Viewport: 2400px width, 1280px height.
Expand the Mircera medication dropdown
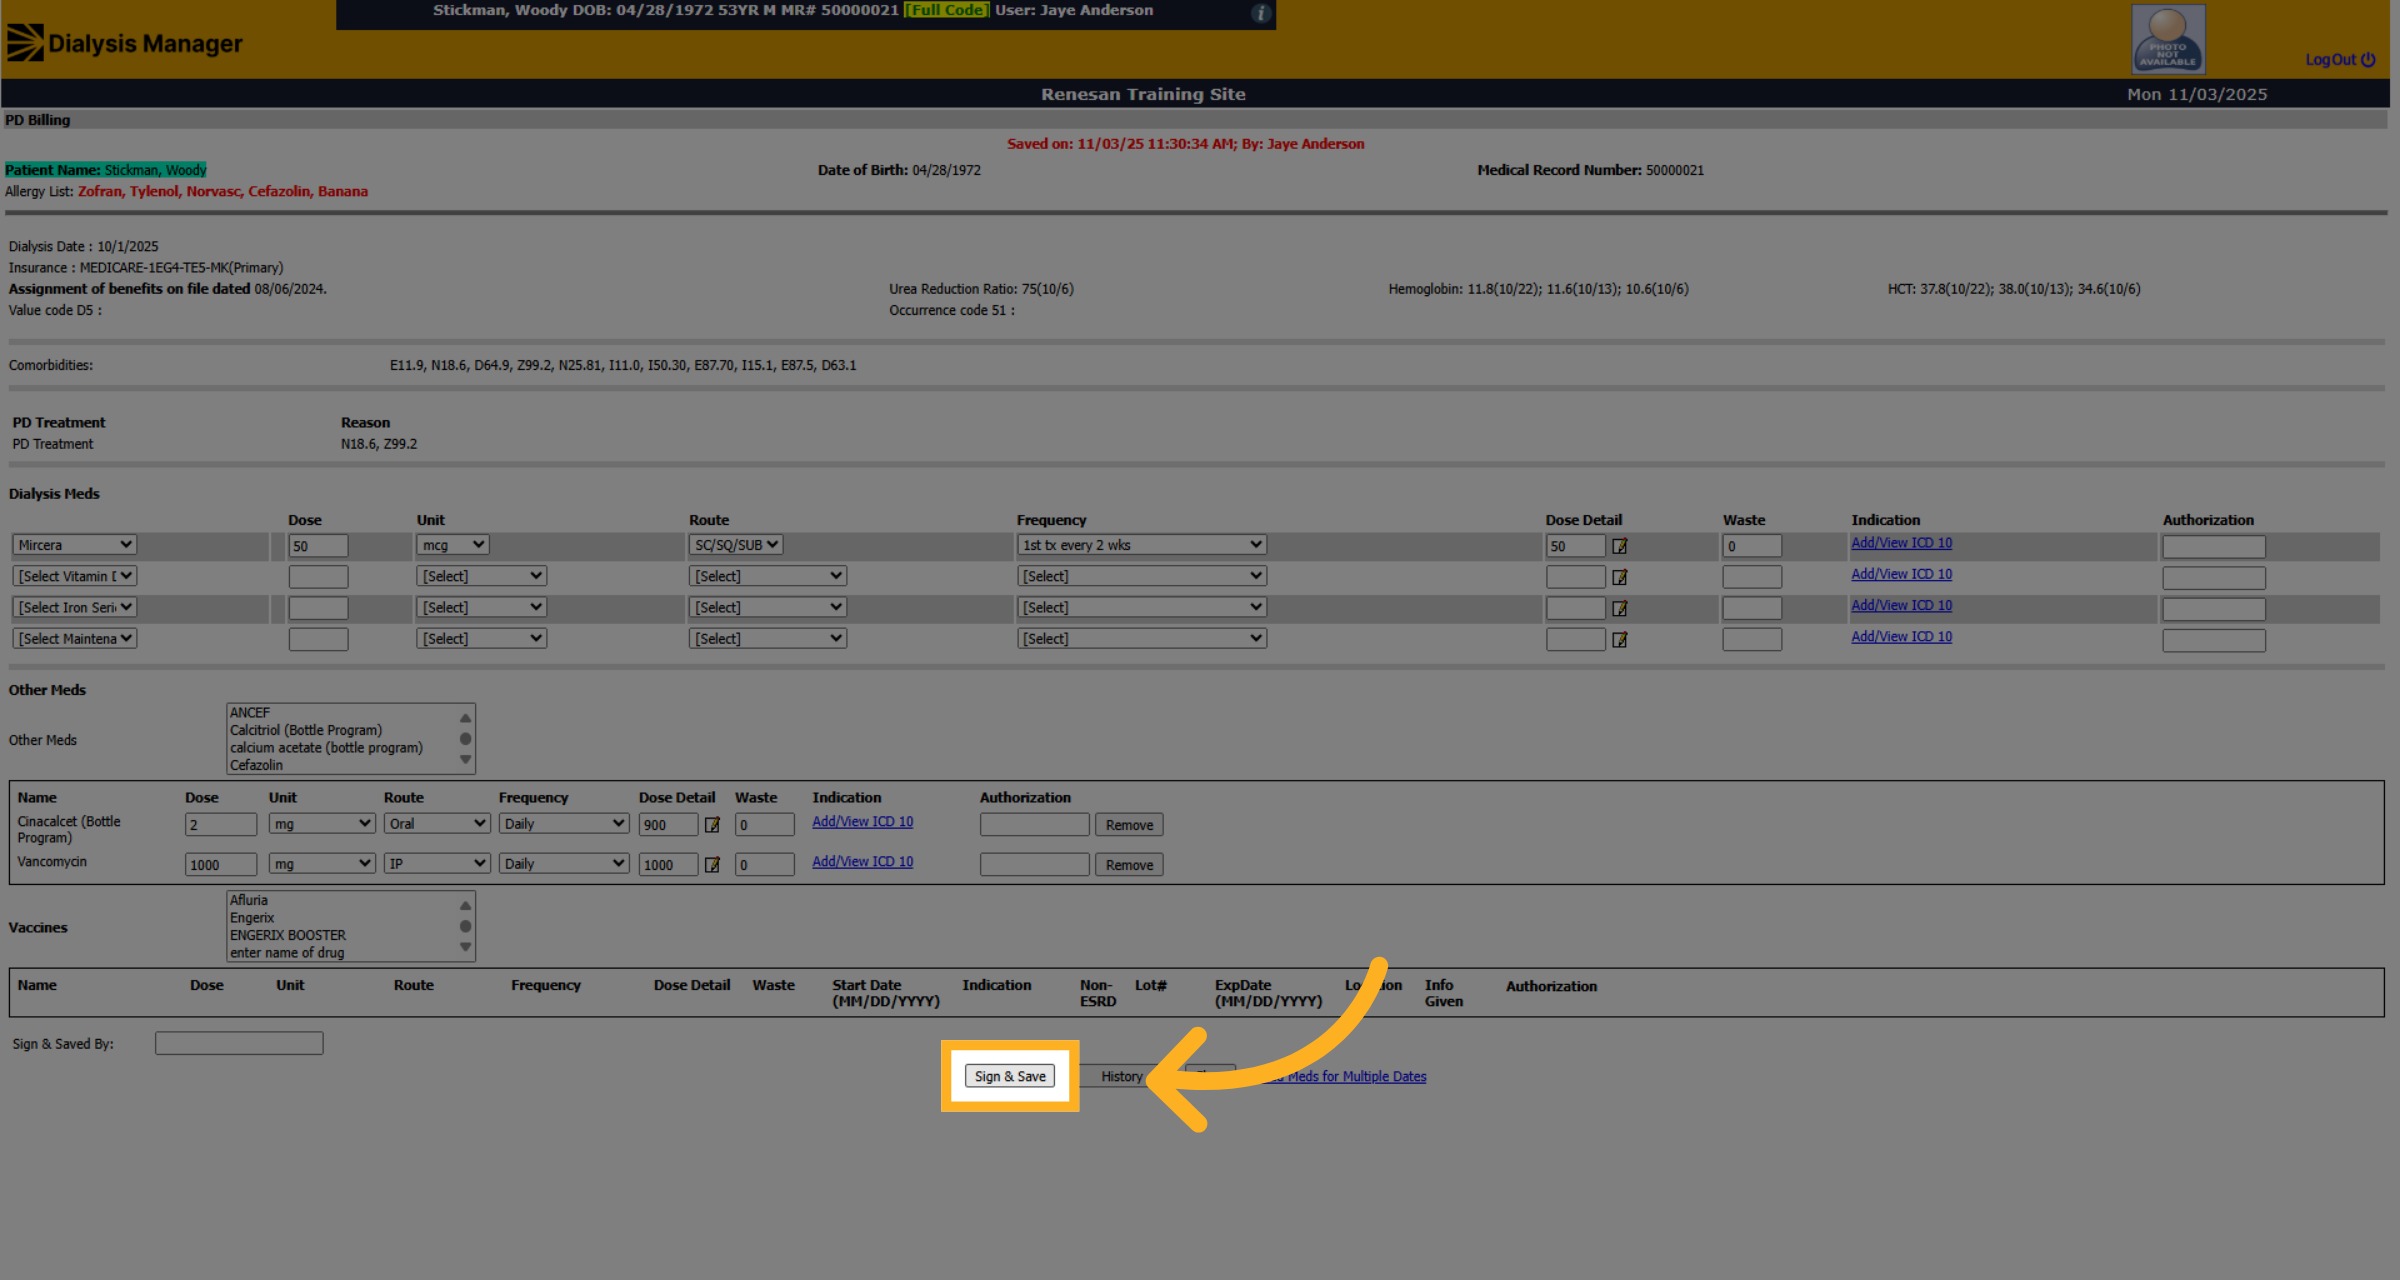point(75,545)
